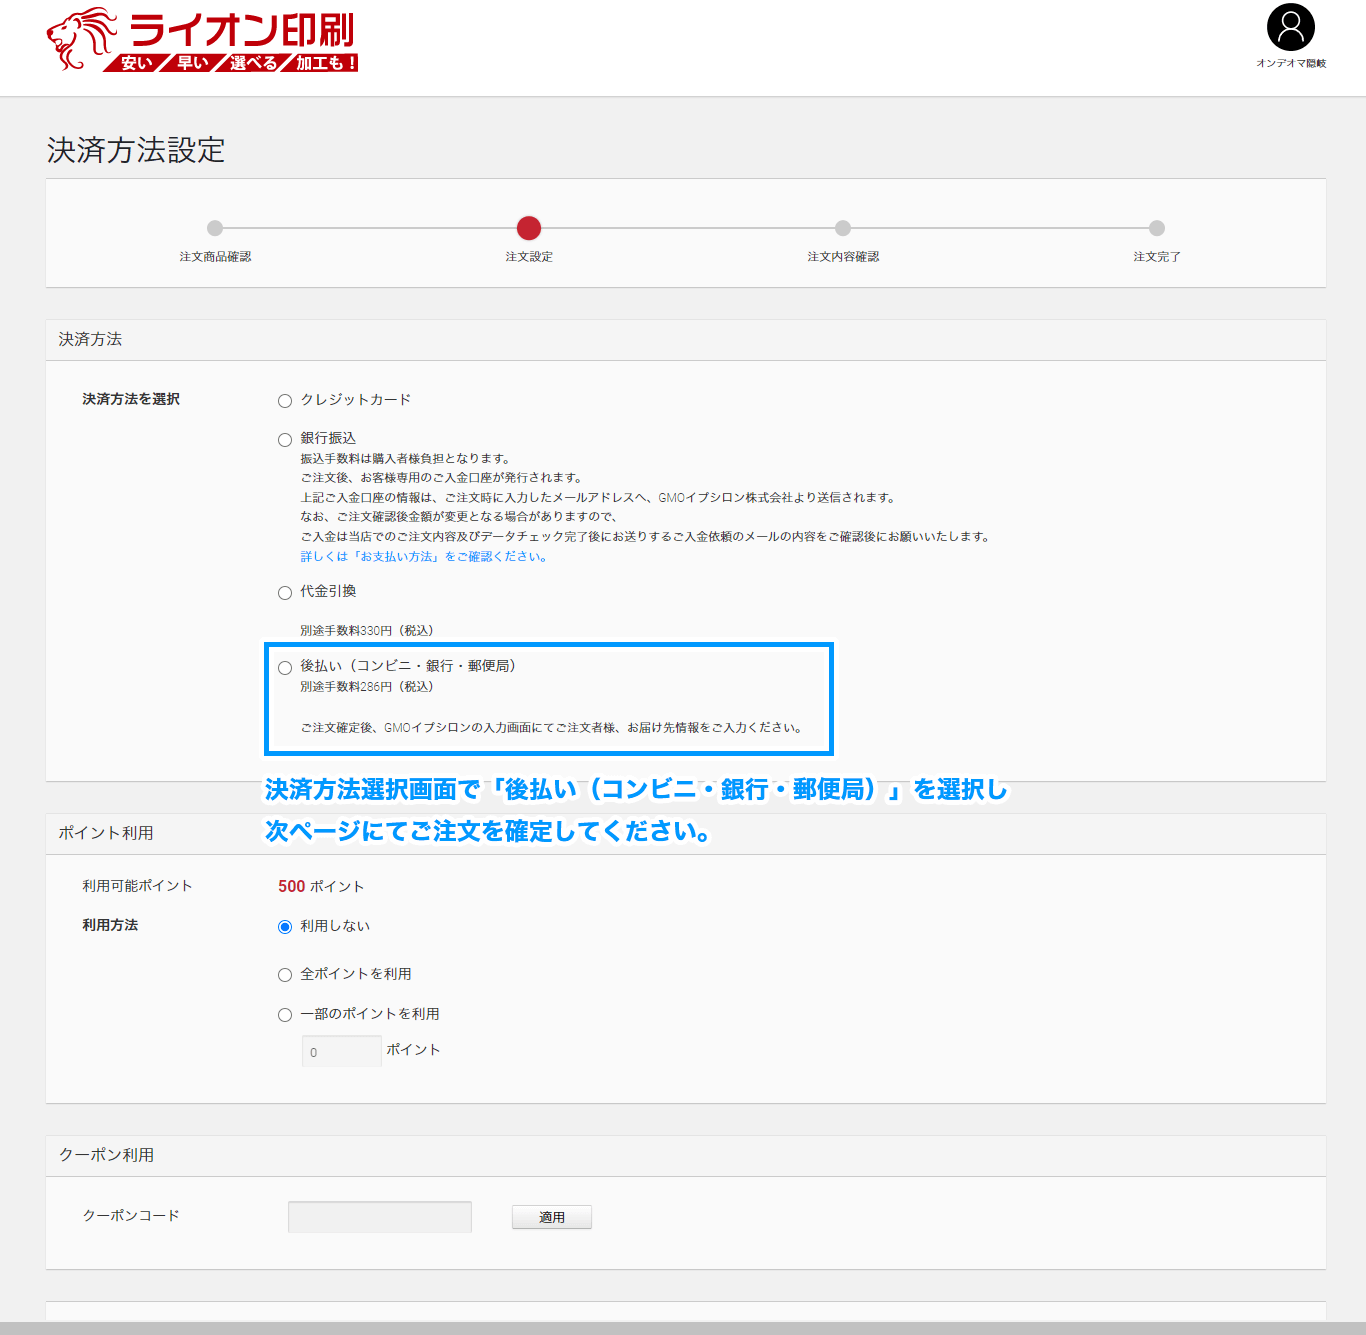The width and height of the screenshot is (1366, 1335).
Task: Select クレジットカード payment option
Action: [285, 401]
